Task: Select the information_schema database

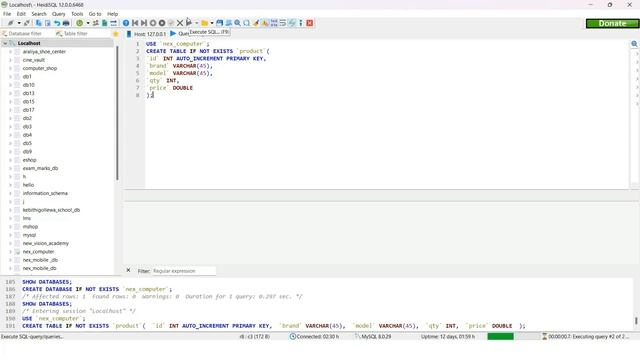Action: (45, 193)
